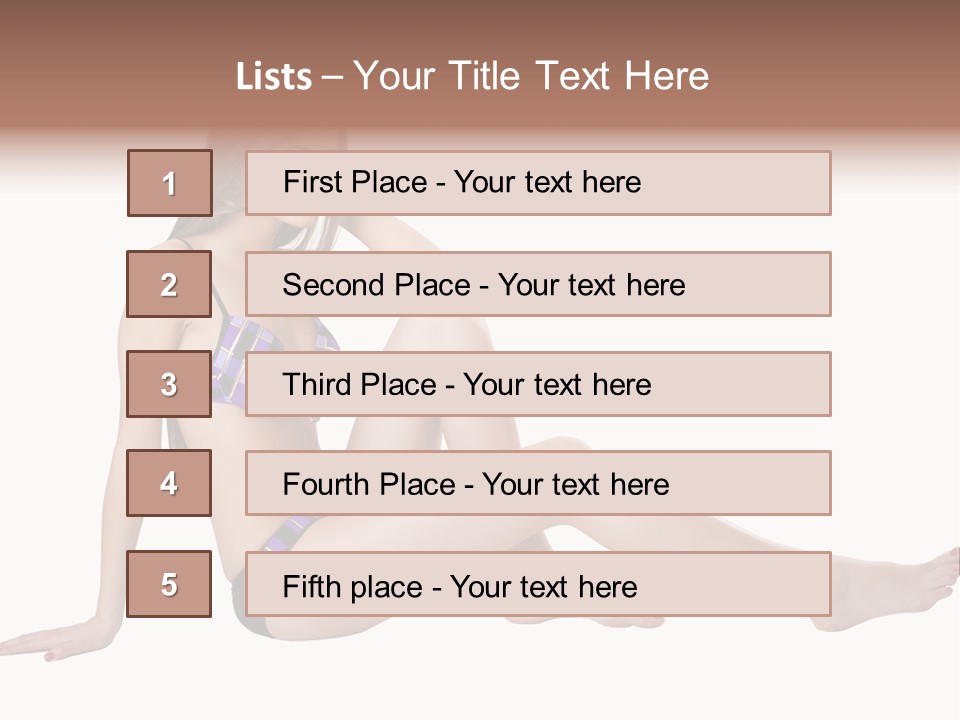Click blank right end of Fourth Place bar

pos(765,483)
